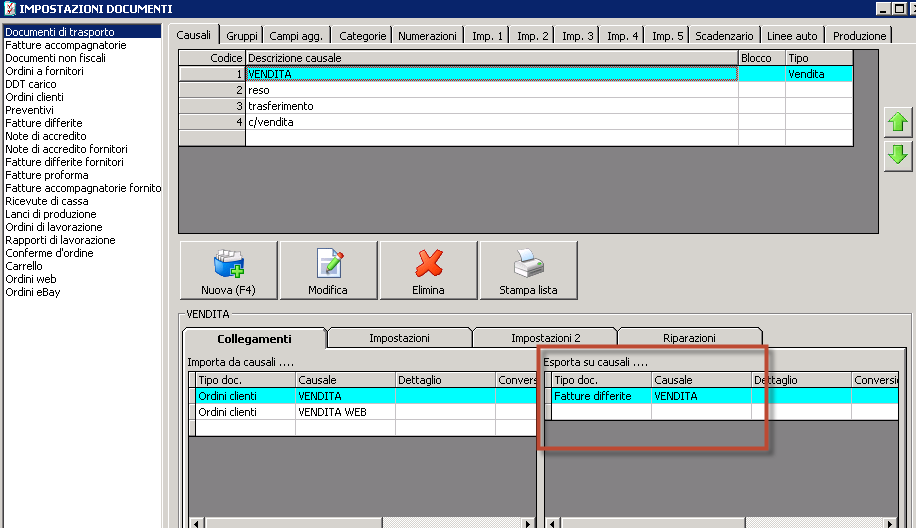This screenshot has width=916, height=528.
Task: Select the Imp. 3 tab
Action: (578, 36)
